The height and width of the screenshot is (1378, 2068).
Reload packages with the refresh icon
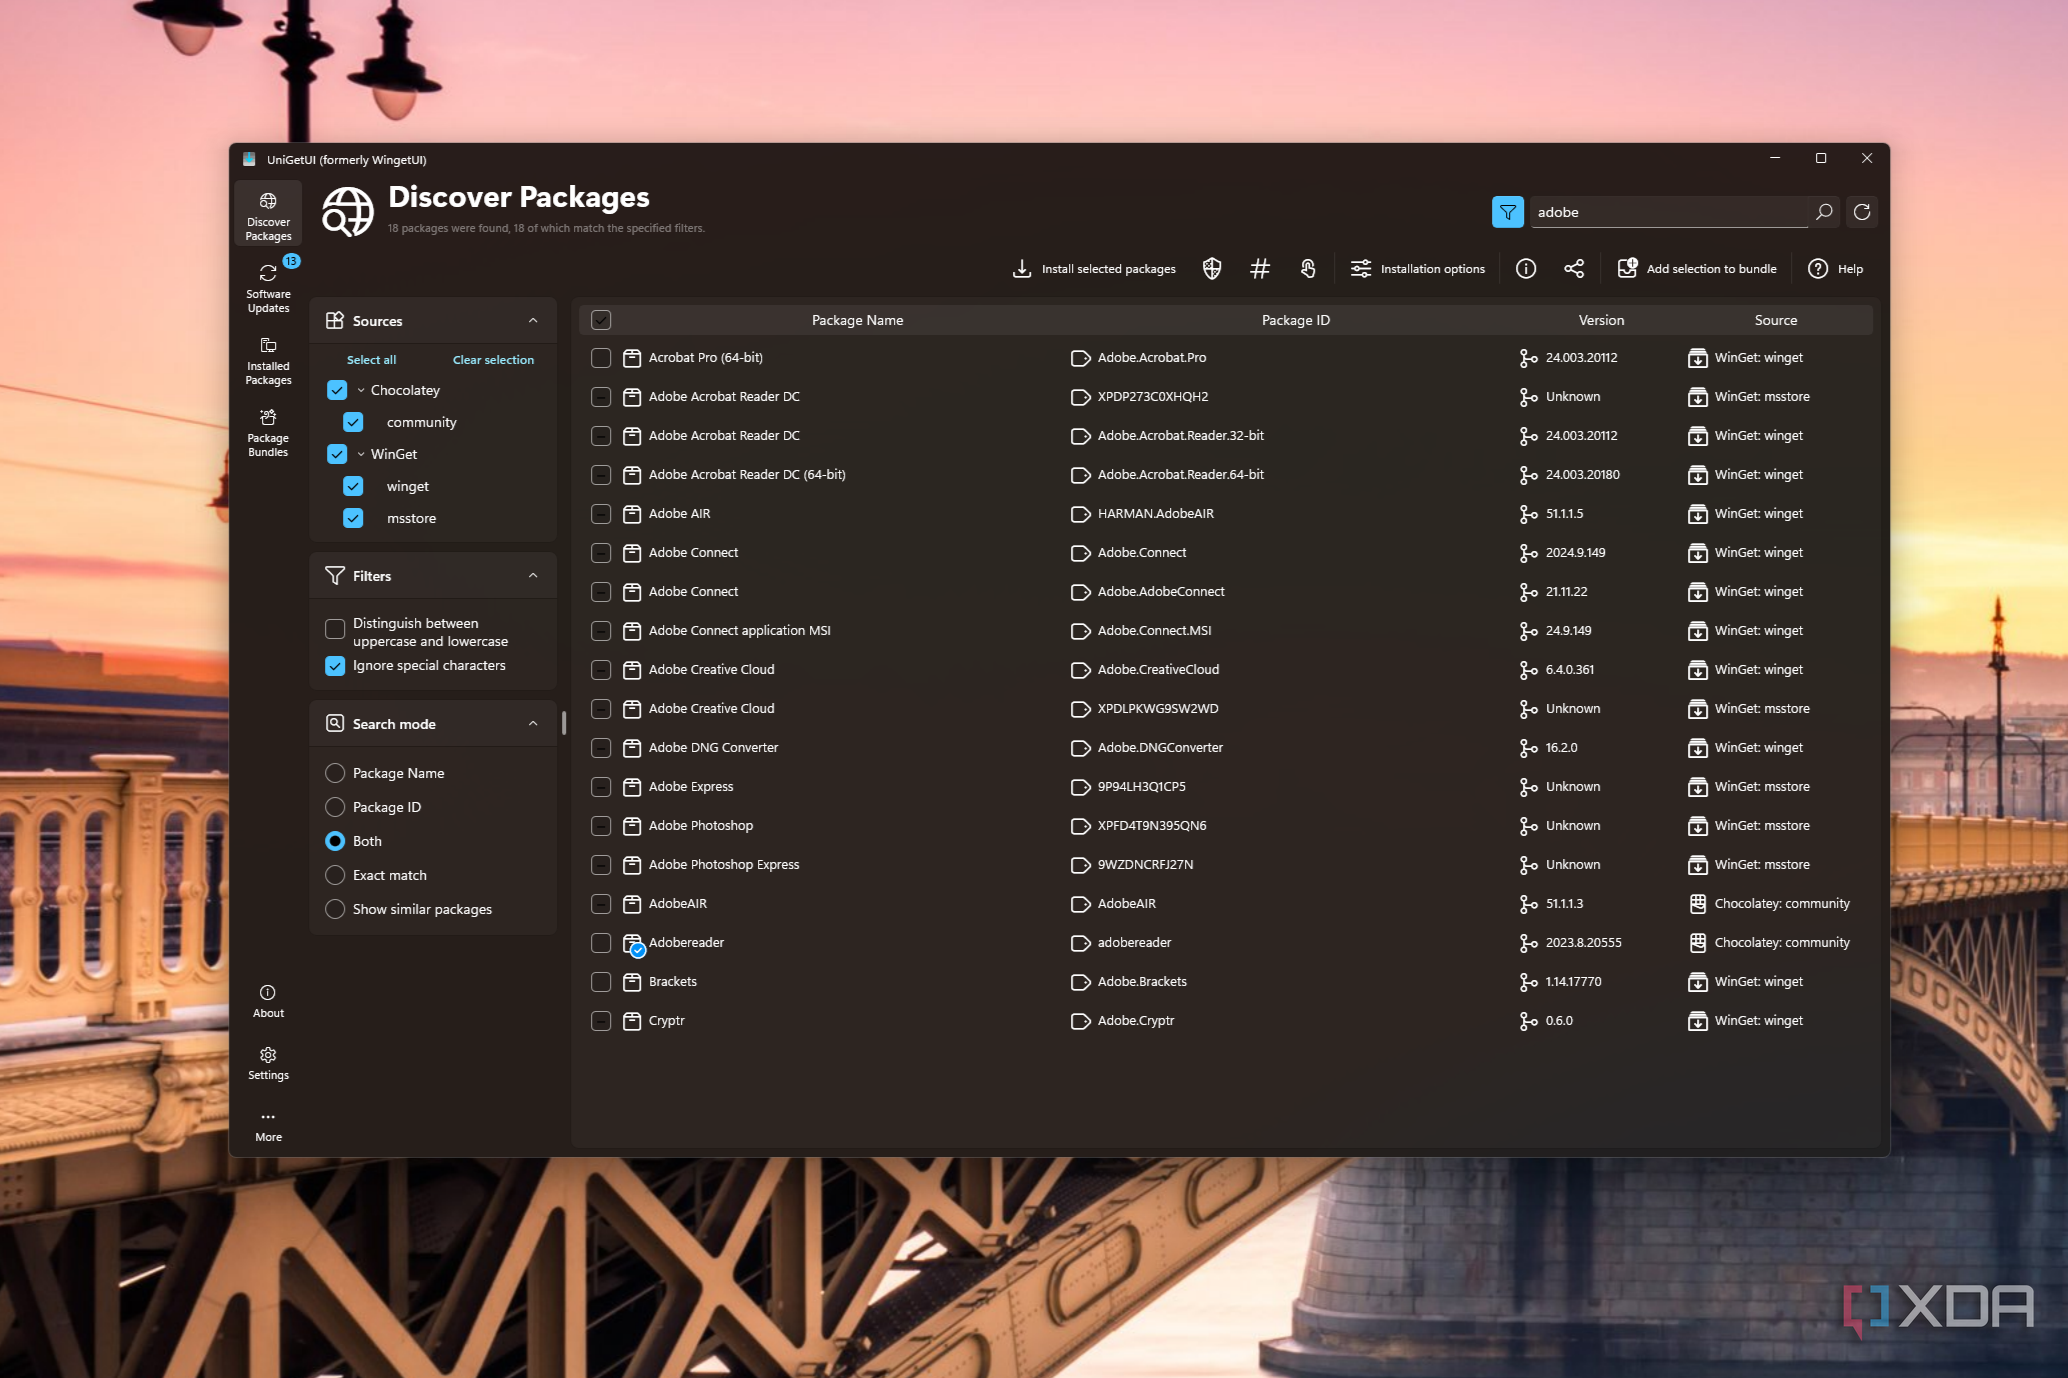[x=1862, y=212]
